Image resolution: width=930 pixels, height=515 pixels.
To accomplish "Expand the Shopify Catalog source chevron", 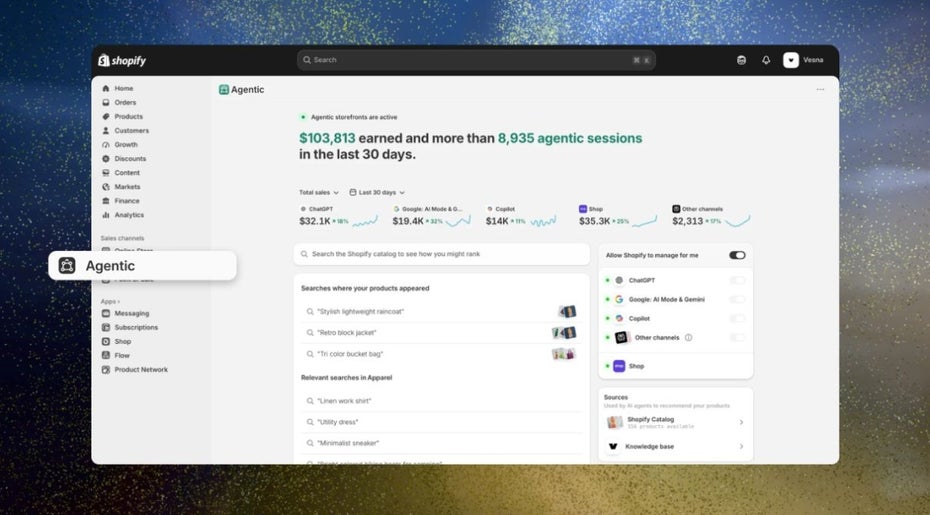I will [741, 422].
